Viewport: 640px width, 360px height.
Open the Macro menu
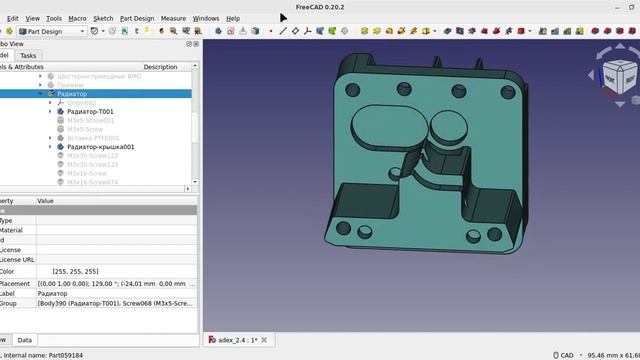pos(77,18)
